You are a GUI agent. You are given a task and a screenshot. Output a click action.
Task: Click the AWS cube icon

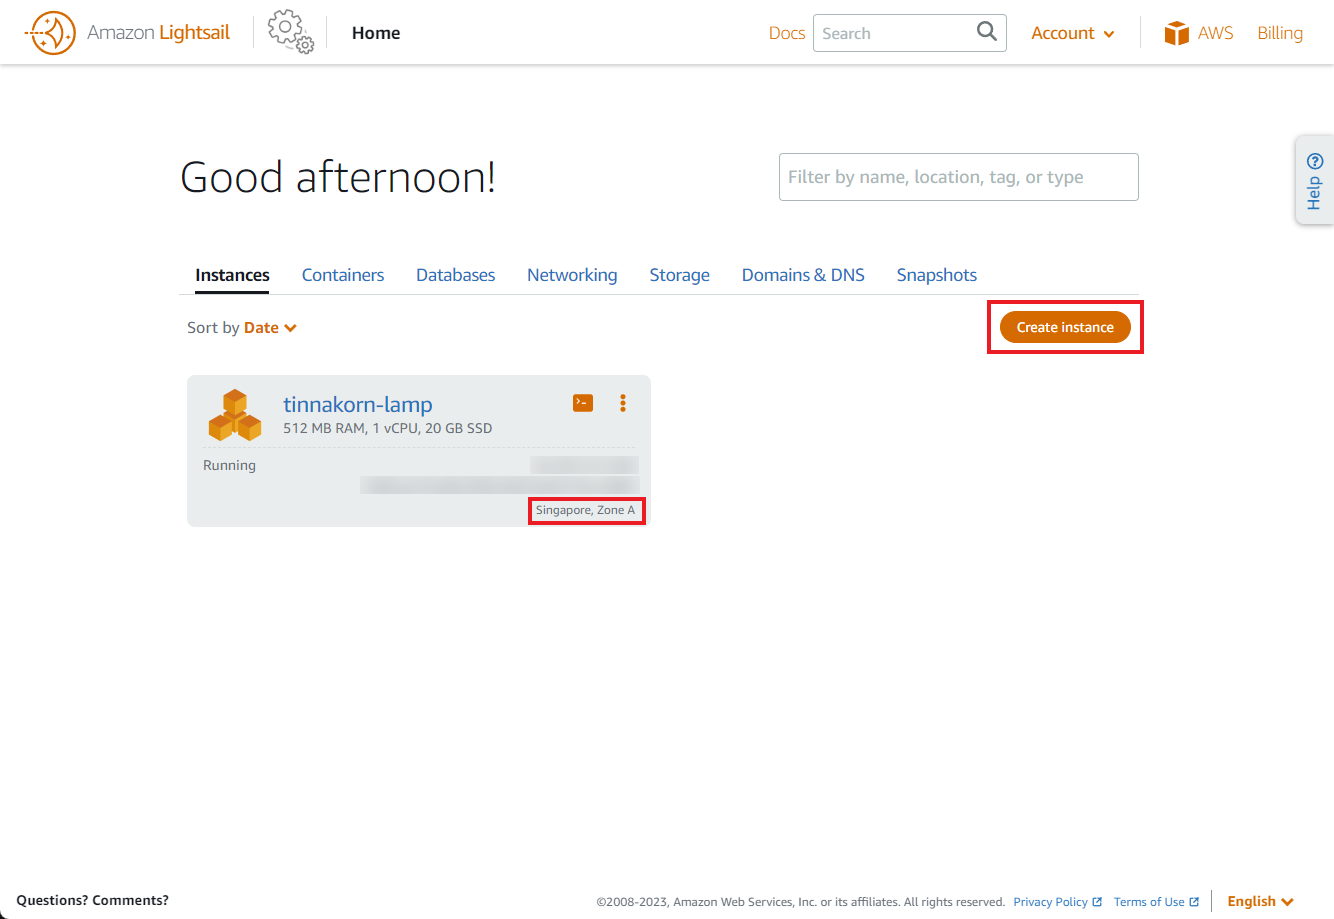pyautogui.click(x=1177, y=33)
